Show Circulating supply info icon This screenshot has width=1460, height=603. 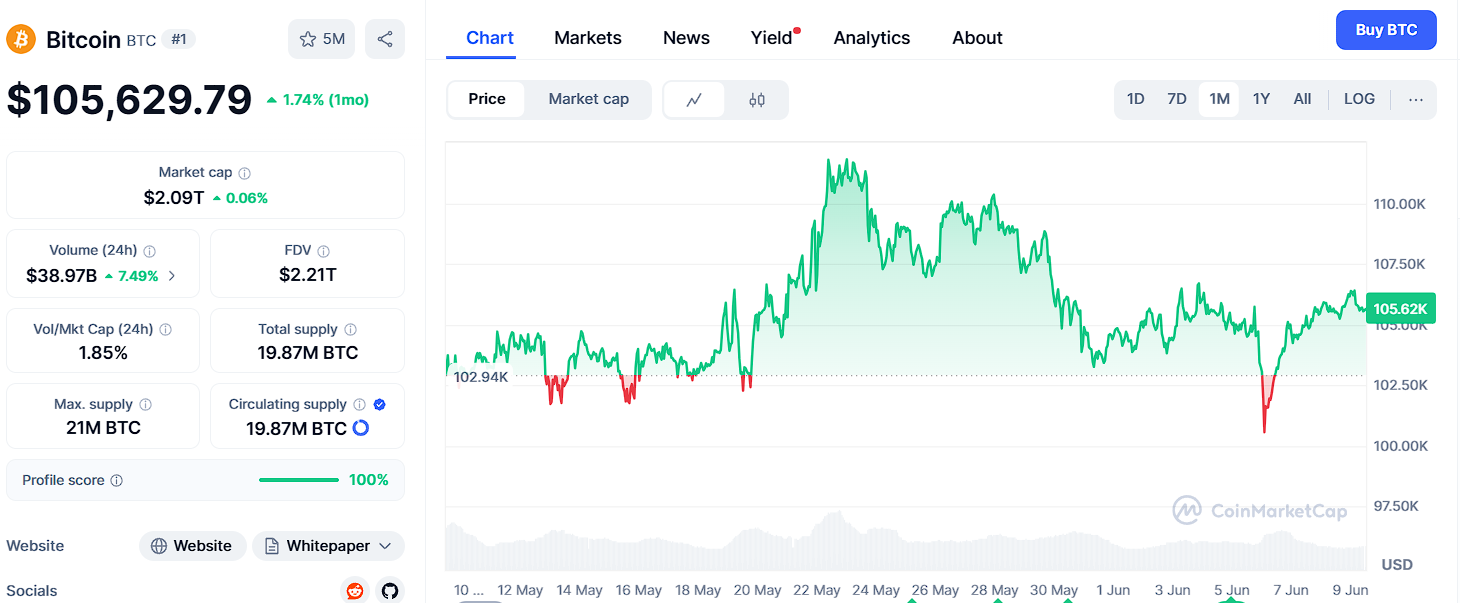tap(359, 404)
